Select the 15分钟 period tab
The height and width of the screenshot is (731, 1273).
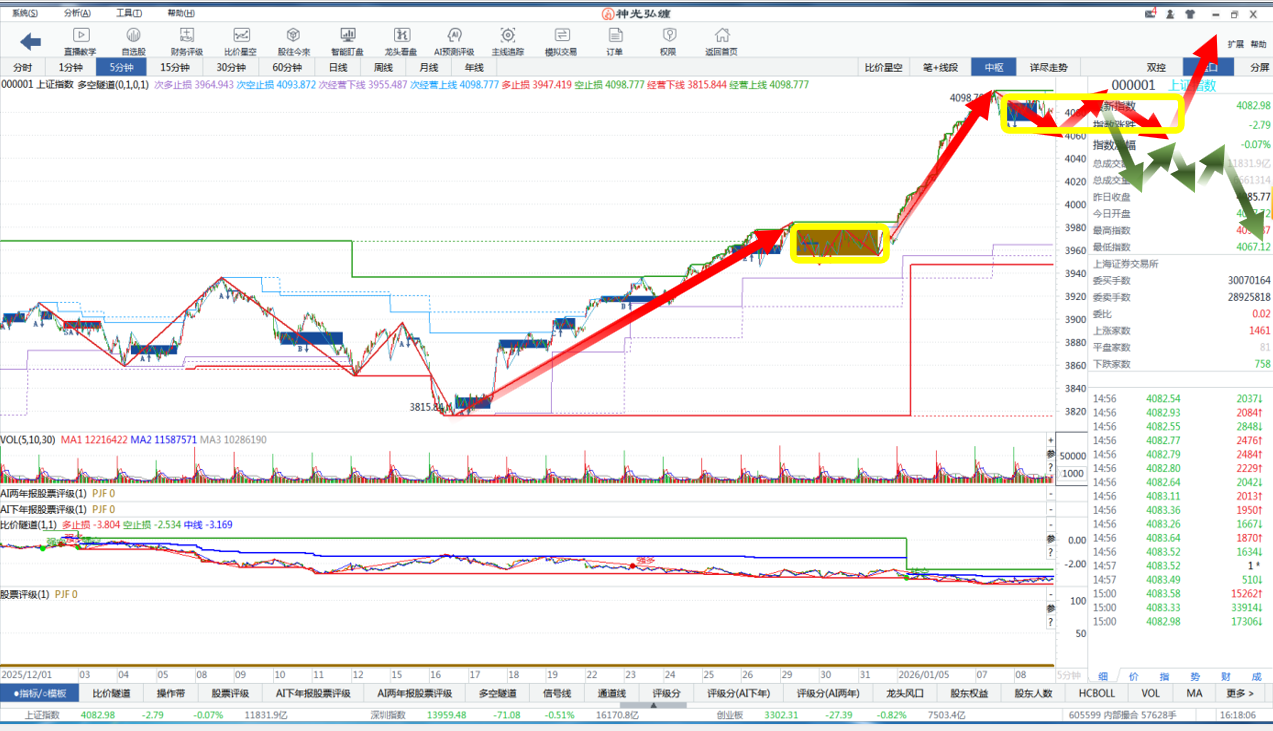176,67
